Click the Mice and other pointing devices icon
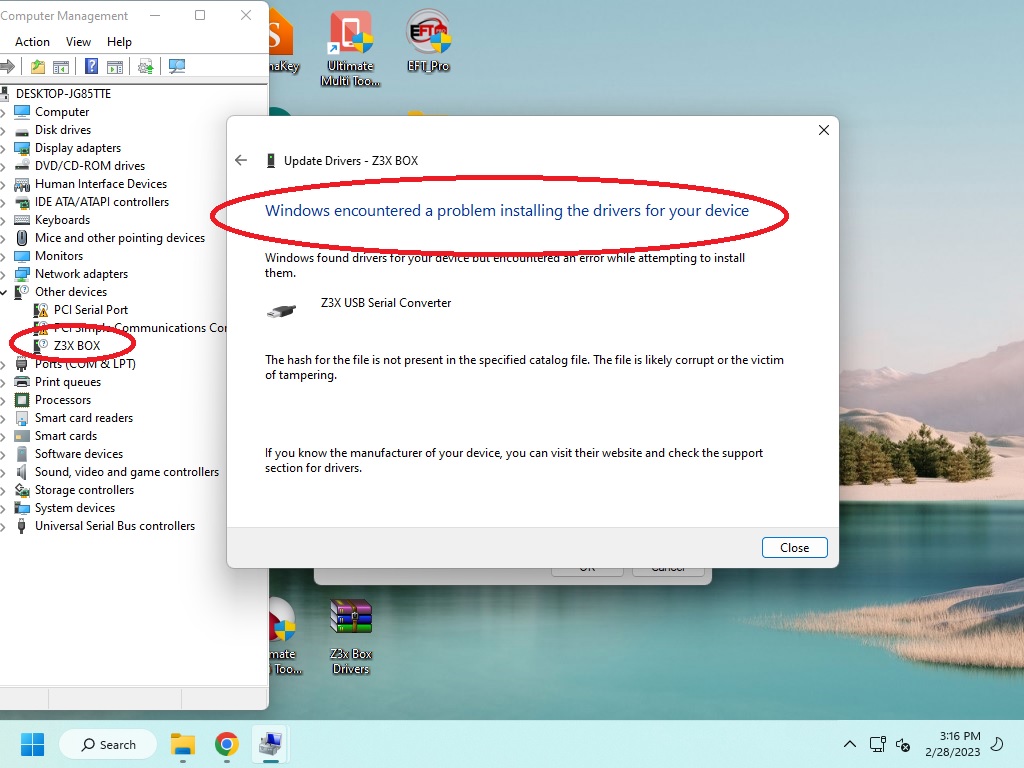 point(22,238)
